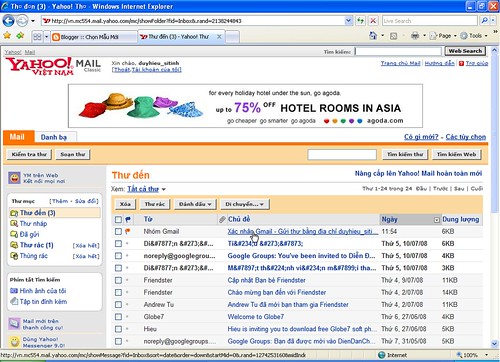Screen dimensions: 500x362
Task: Toggle Ngày column sort arrow
Action: tap(437, 220)
